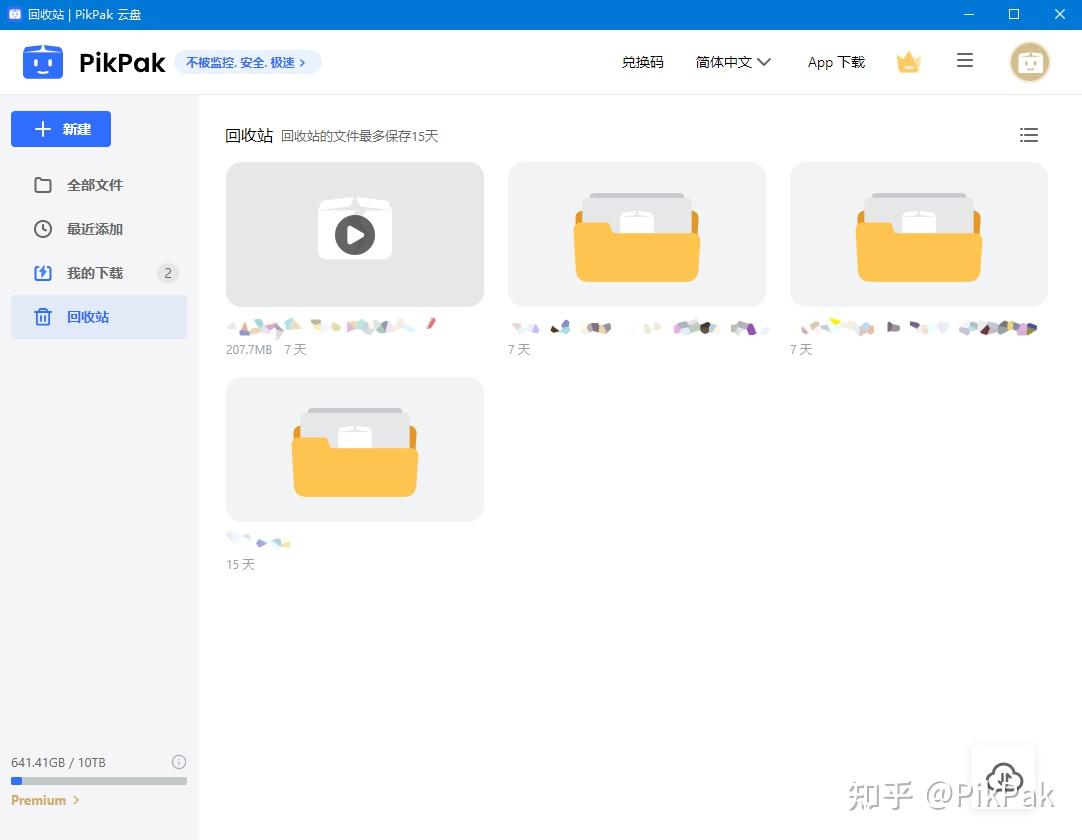Open the 简体中文 language dropdown

[x=733, y=61]
